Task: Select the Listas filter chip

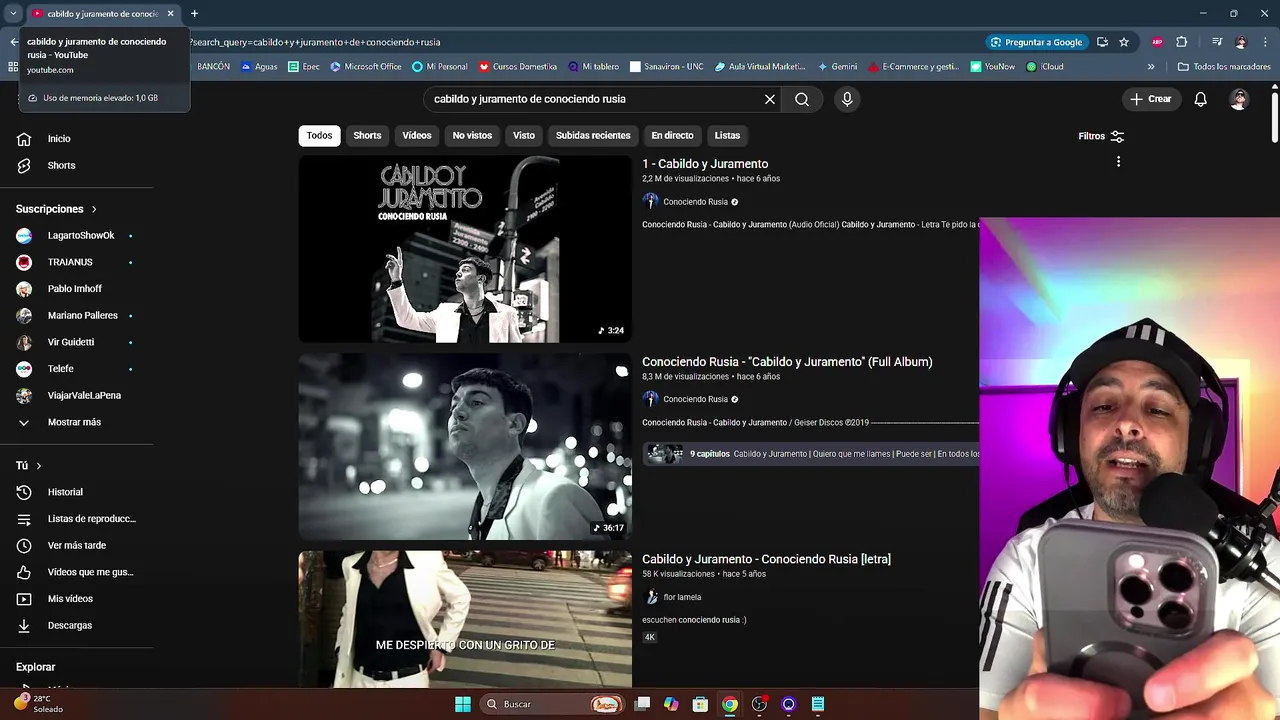Action: pyautogui.click(x=727, y=135)
